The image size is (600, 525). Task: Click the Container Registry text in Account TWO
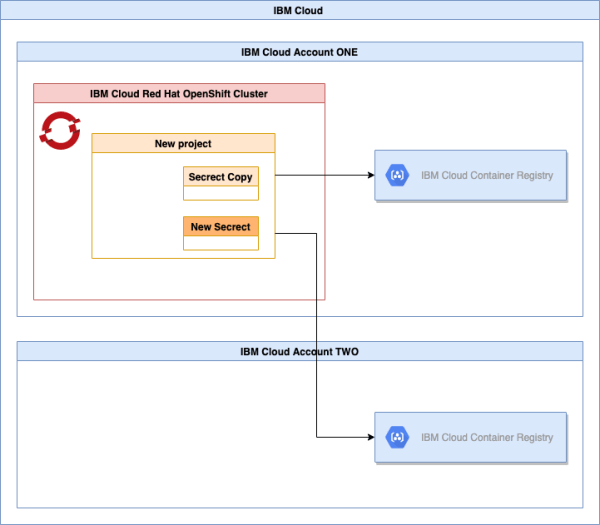(487, 437)
